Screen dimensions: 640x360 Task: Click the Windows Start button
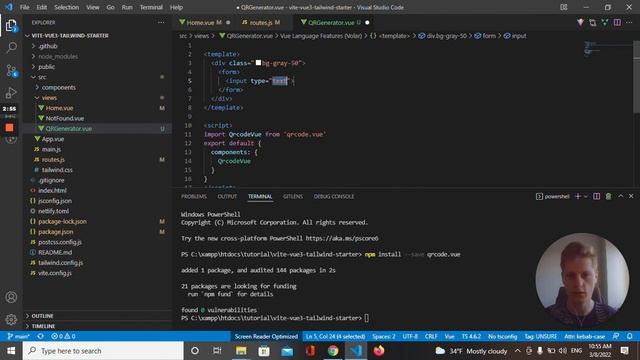(11, 351)
